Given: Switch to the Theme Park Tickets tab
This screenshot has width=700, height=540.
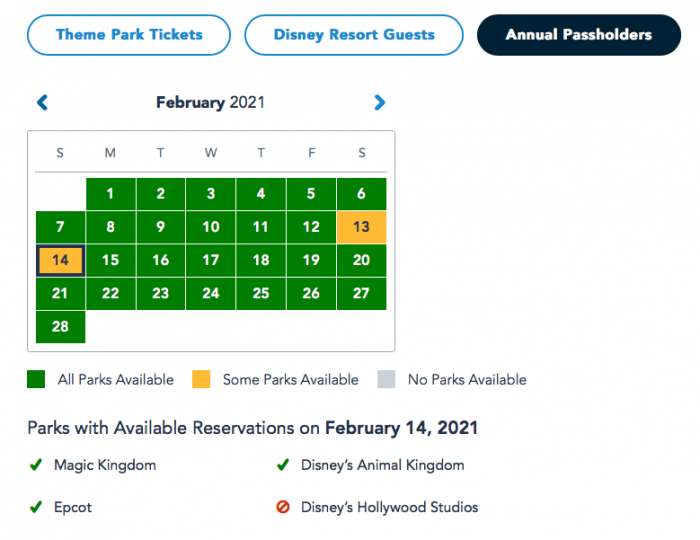Looking at the screenshot, I should 129,35.
